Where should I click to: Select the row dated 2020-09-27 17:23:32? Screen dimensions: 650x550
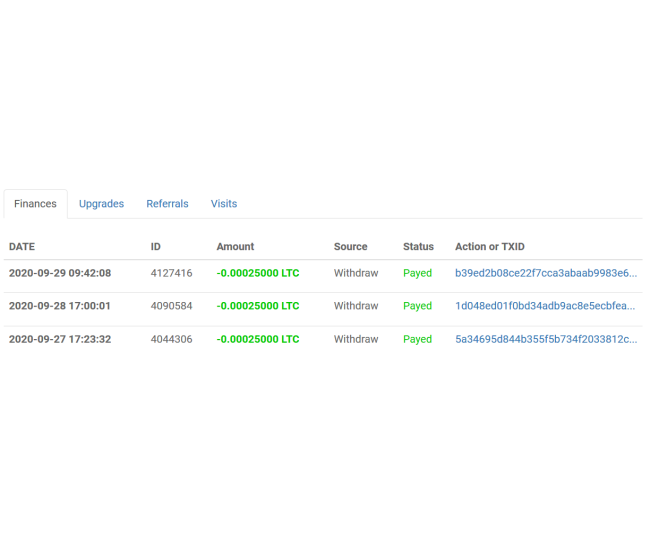click(60, 339)
